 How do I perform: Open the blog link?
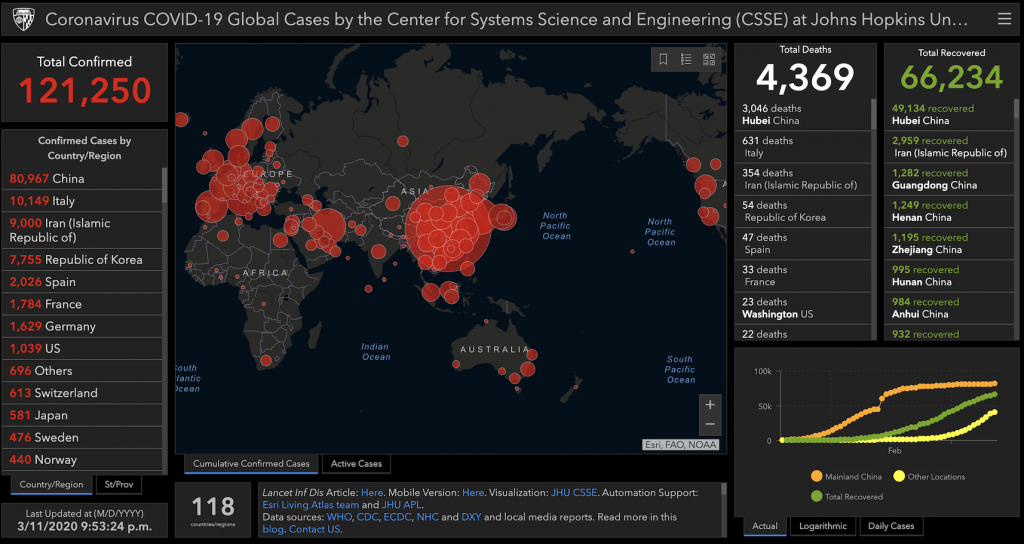click(273, 529)
